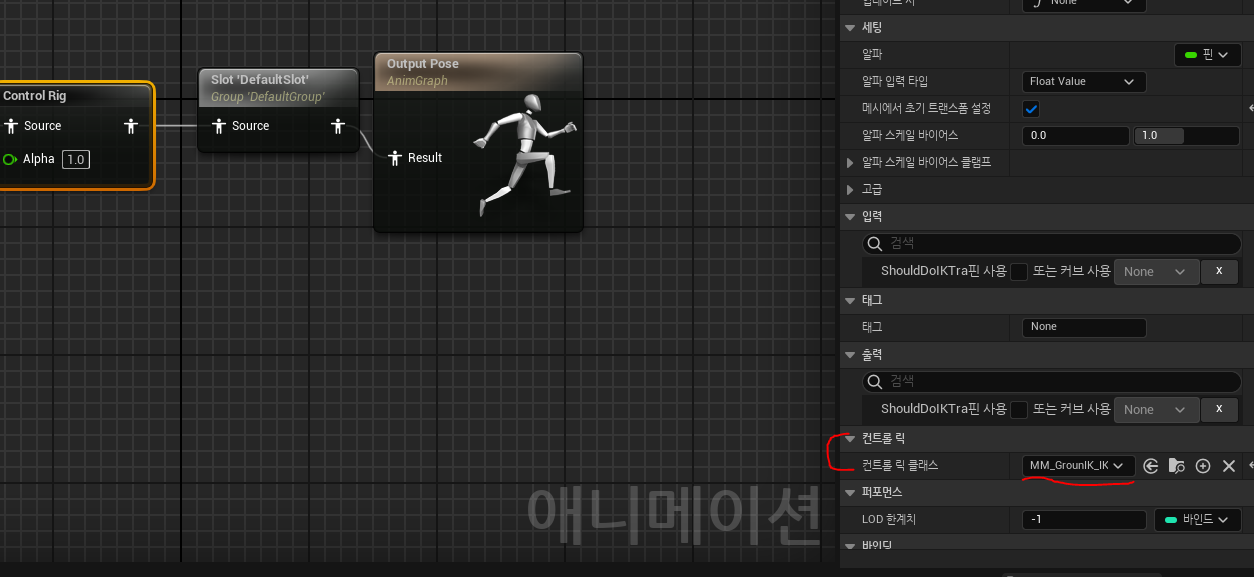Enable ShouldDoIKTra pin checkbox under 입력

1019,271
